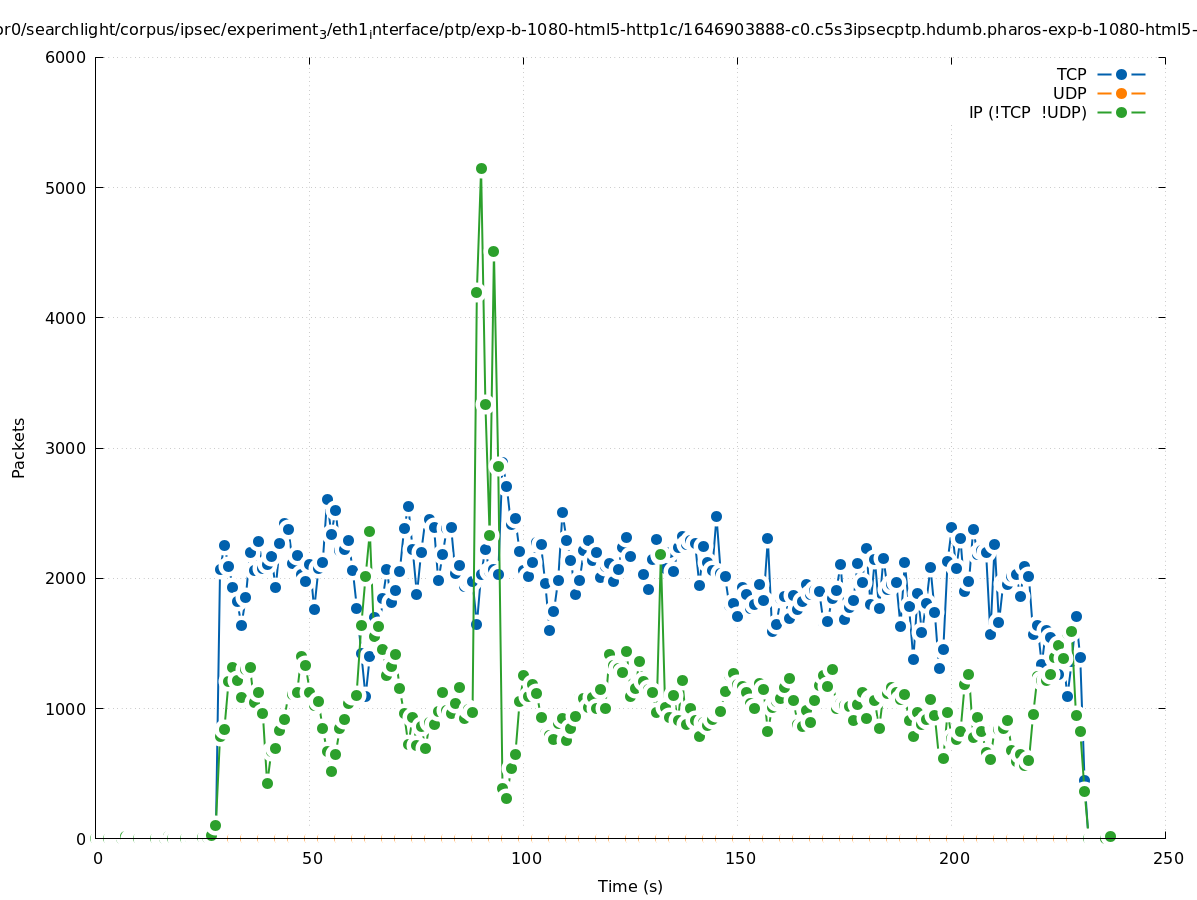Click the 1000 tick on the packets axis
Image resolution: width=1197 pixels, height=900 pixels.
pos(67,709)
